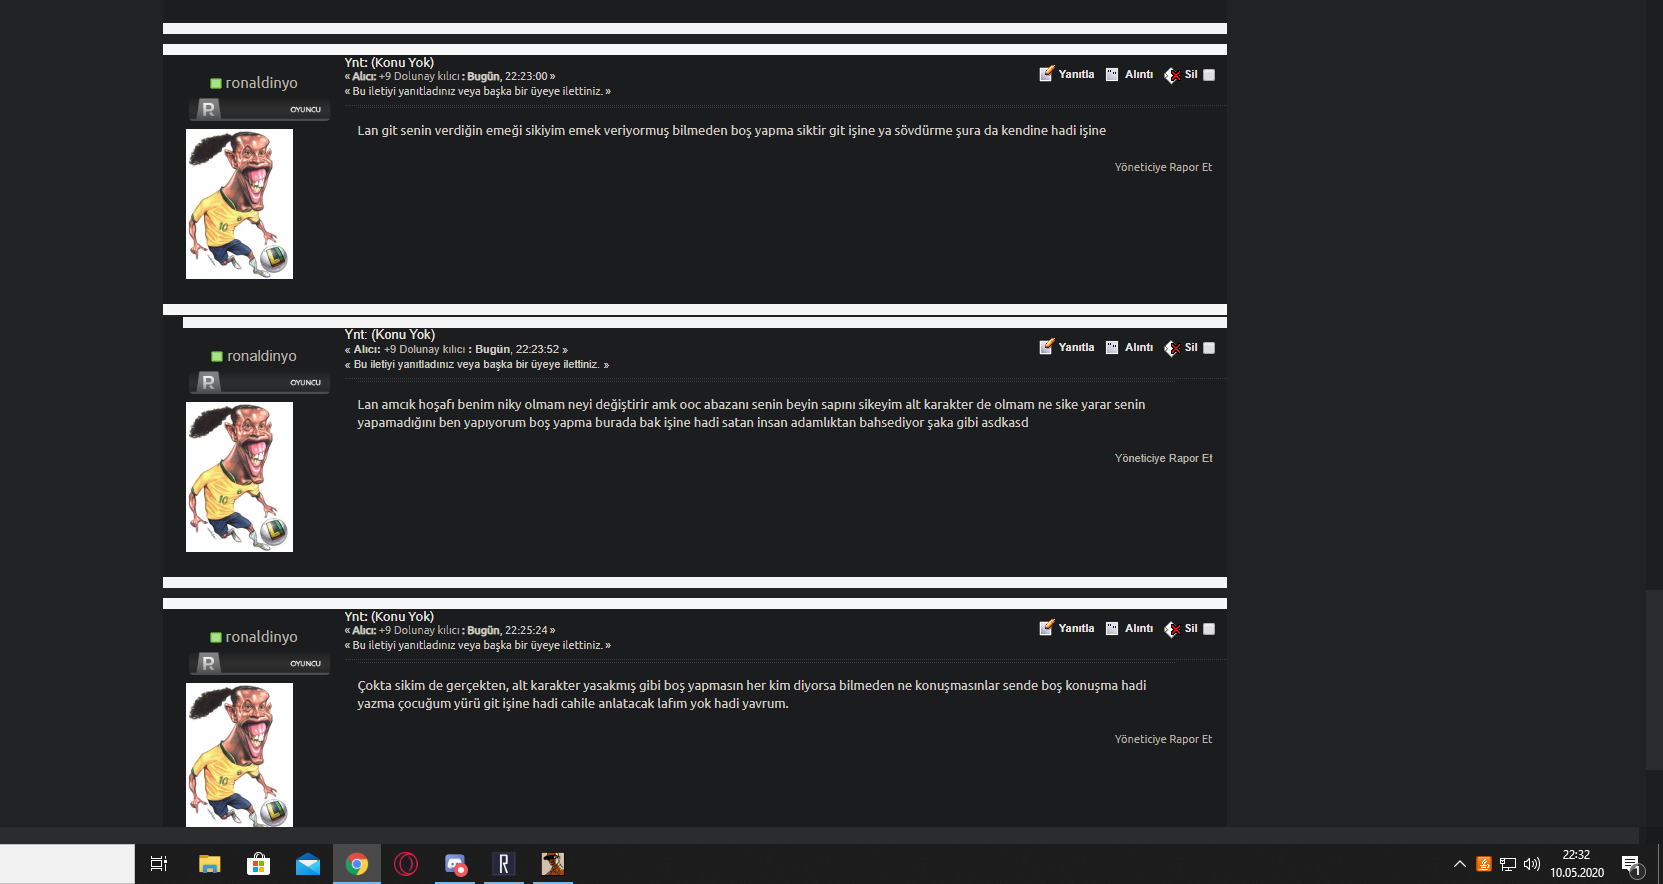Quote the 22:23:00 message using Alıntı
Image resolution: width=1663 pixels, height=884 pixels.
click(x=1130, y=74)
